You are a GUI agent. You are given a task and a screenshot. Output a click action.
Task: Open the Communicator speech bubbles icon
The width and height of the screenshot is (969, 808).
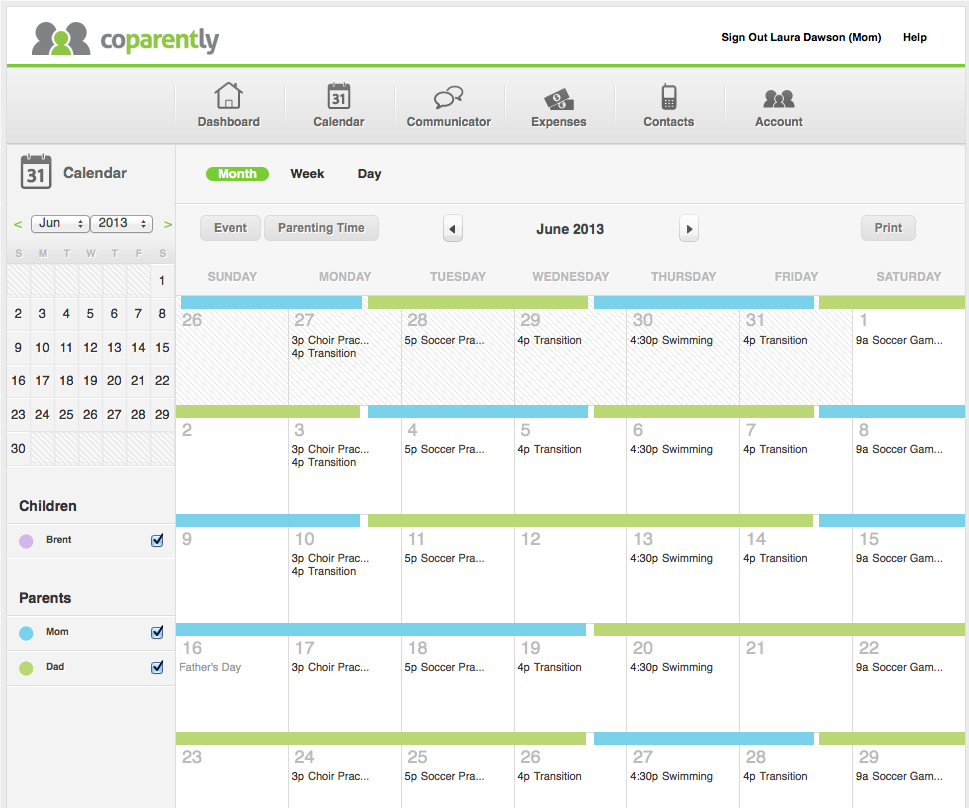tap(449, 97)
